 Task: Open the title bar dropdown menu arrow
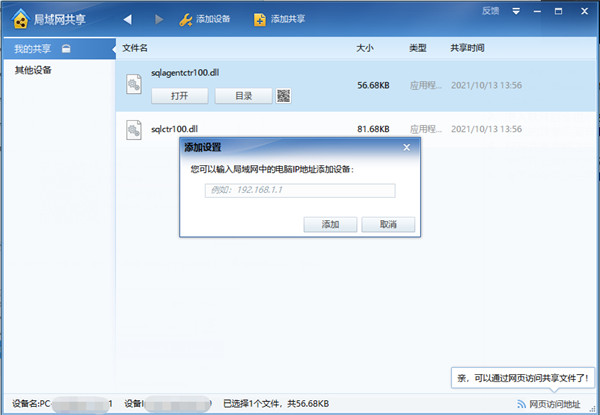pyautogui.click(x=516, y=11)
